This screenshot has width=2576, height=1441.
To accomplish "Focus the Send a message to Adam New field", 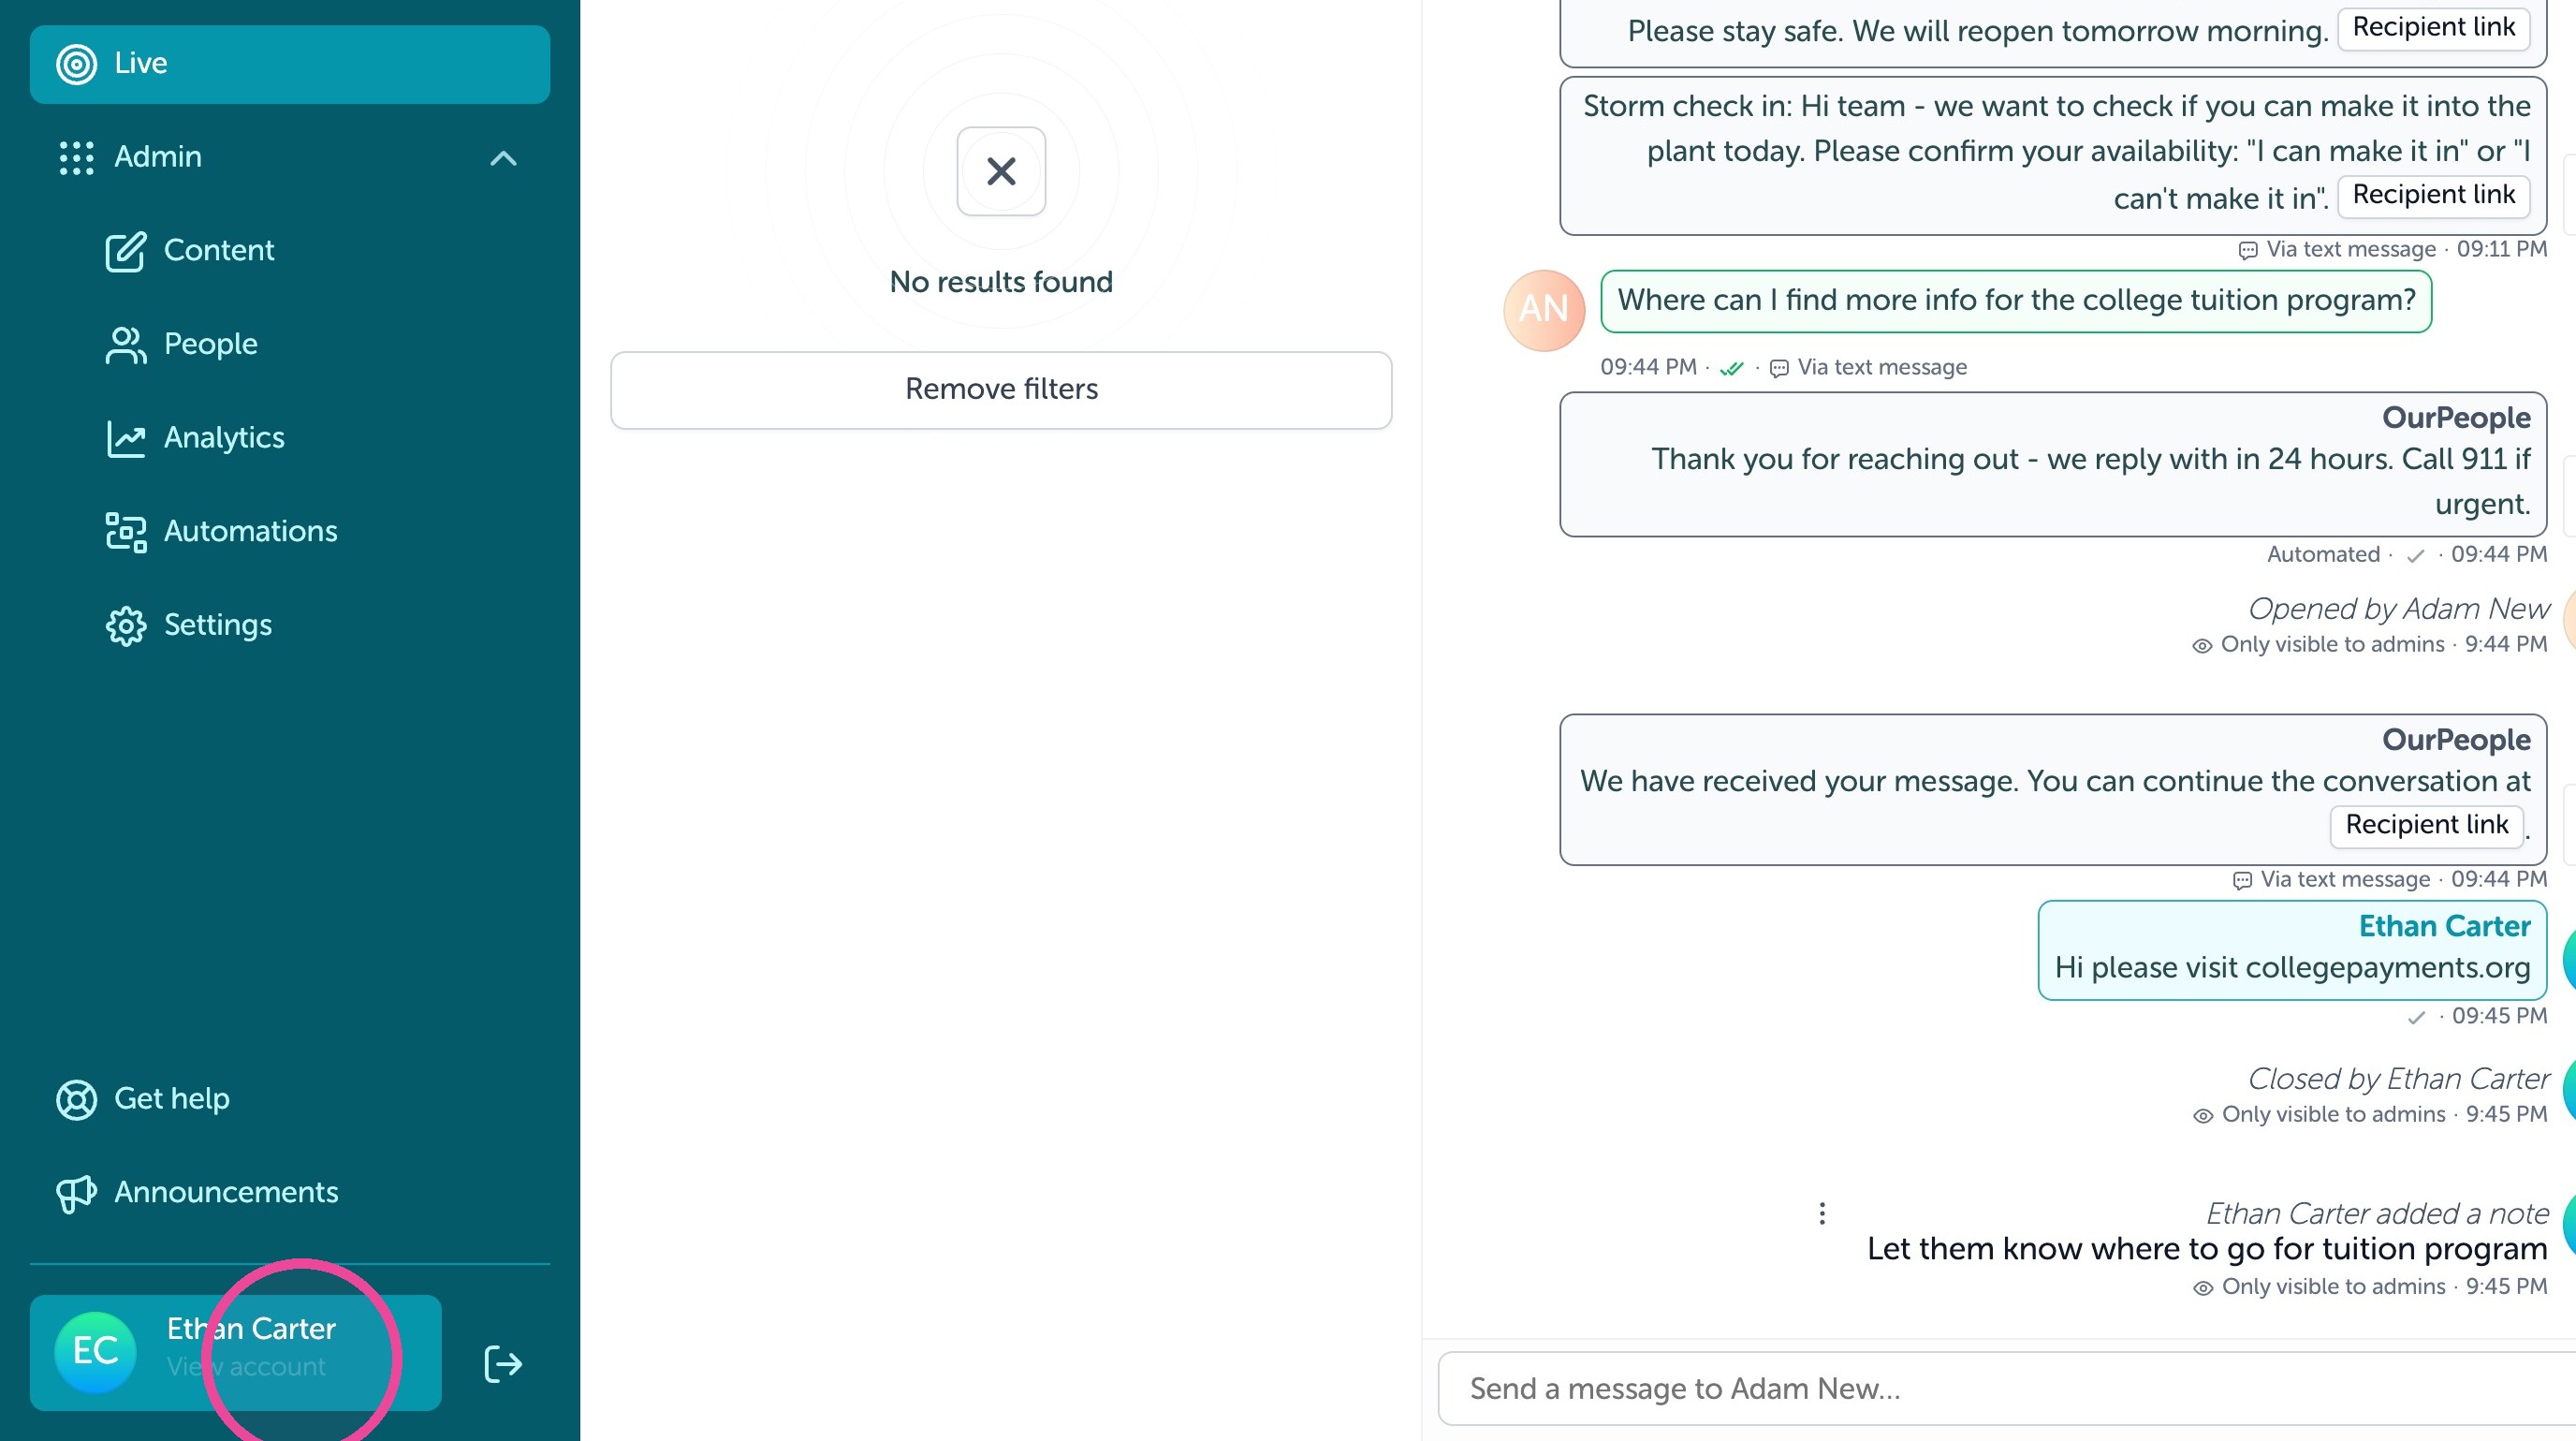I will [2006, 1388].
